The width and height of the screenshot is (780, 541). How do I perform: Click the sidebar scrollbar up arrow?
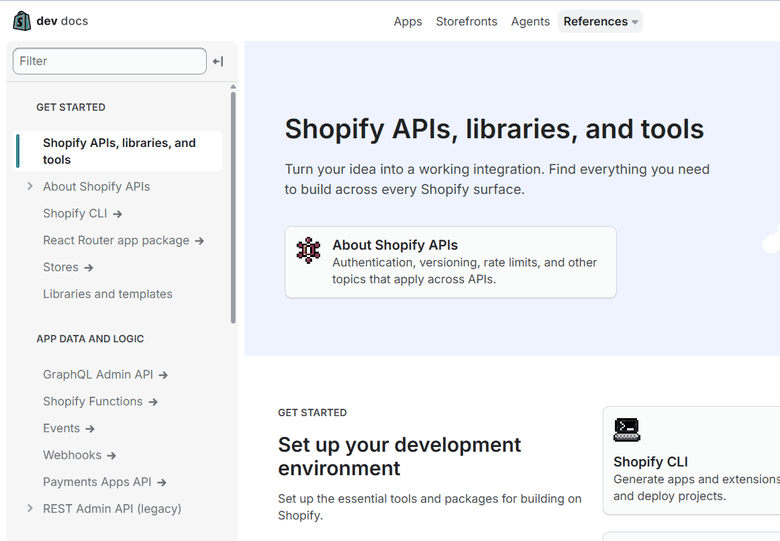point(233,87)
